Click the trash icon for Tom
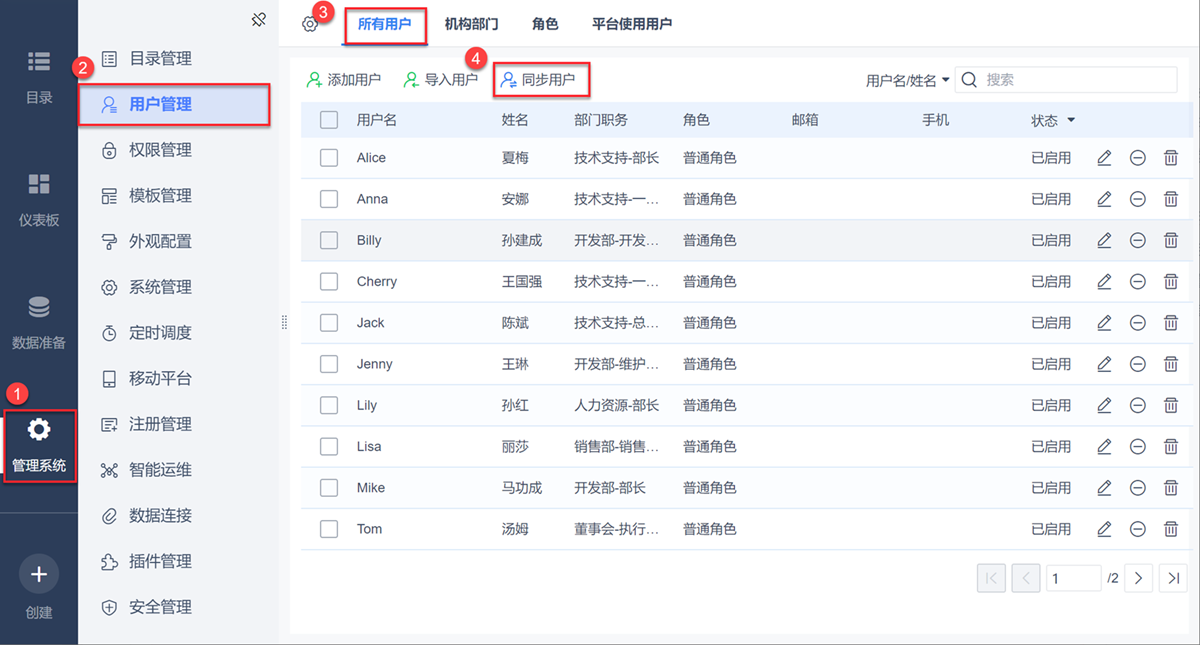1200x645 pixels. pyautogui.click(x=1171, y=529)
